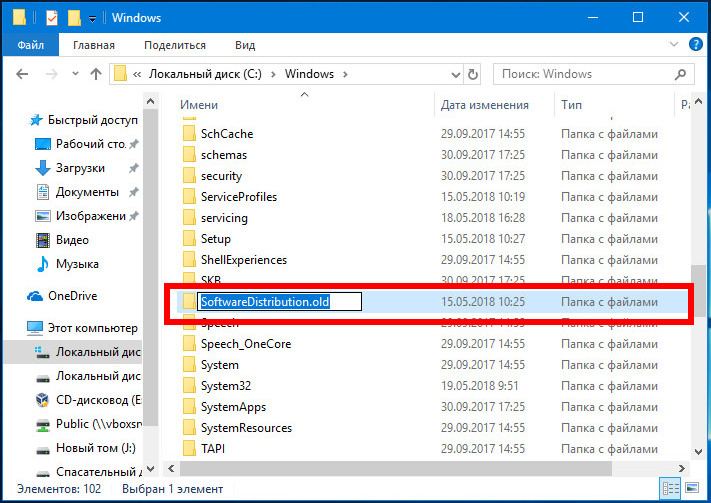Select the Speech_OneCore folder
Screen dimensions: 711x503
click(x=246, y=344)
